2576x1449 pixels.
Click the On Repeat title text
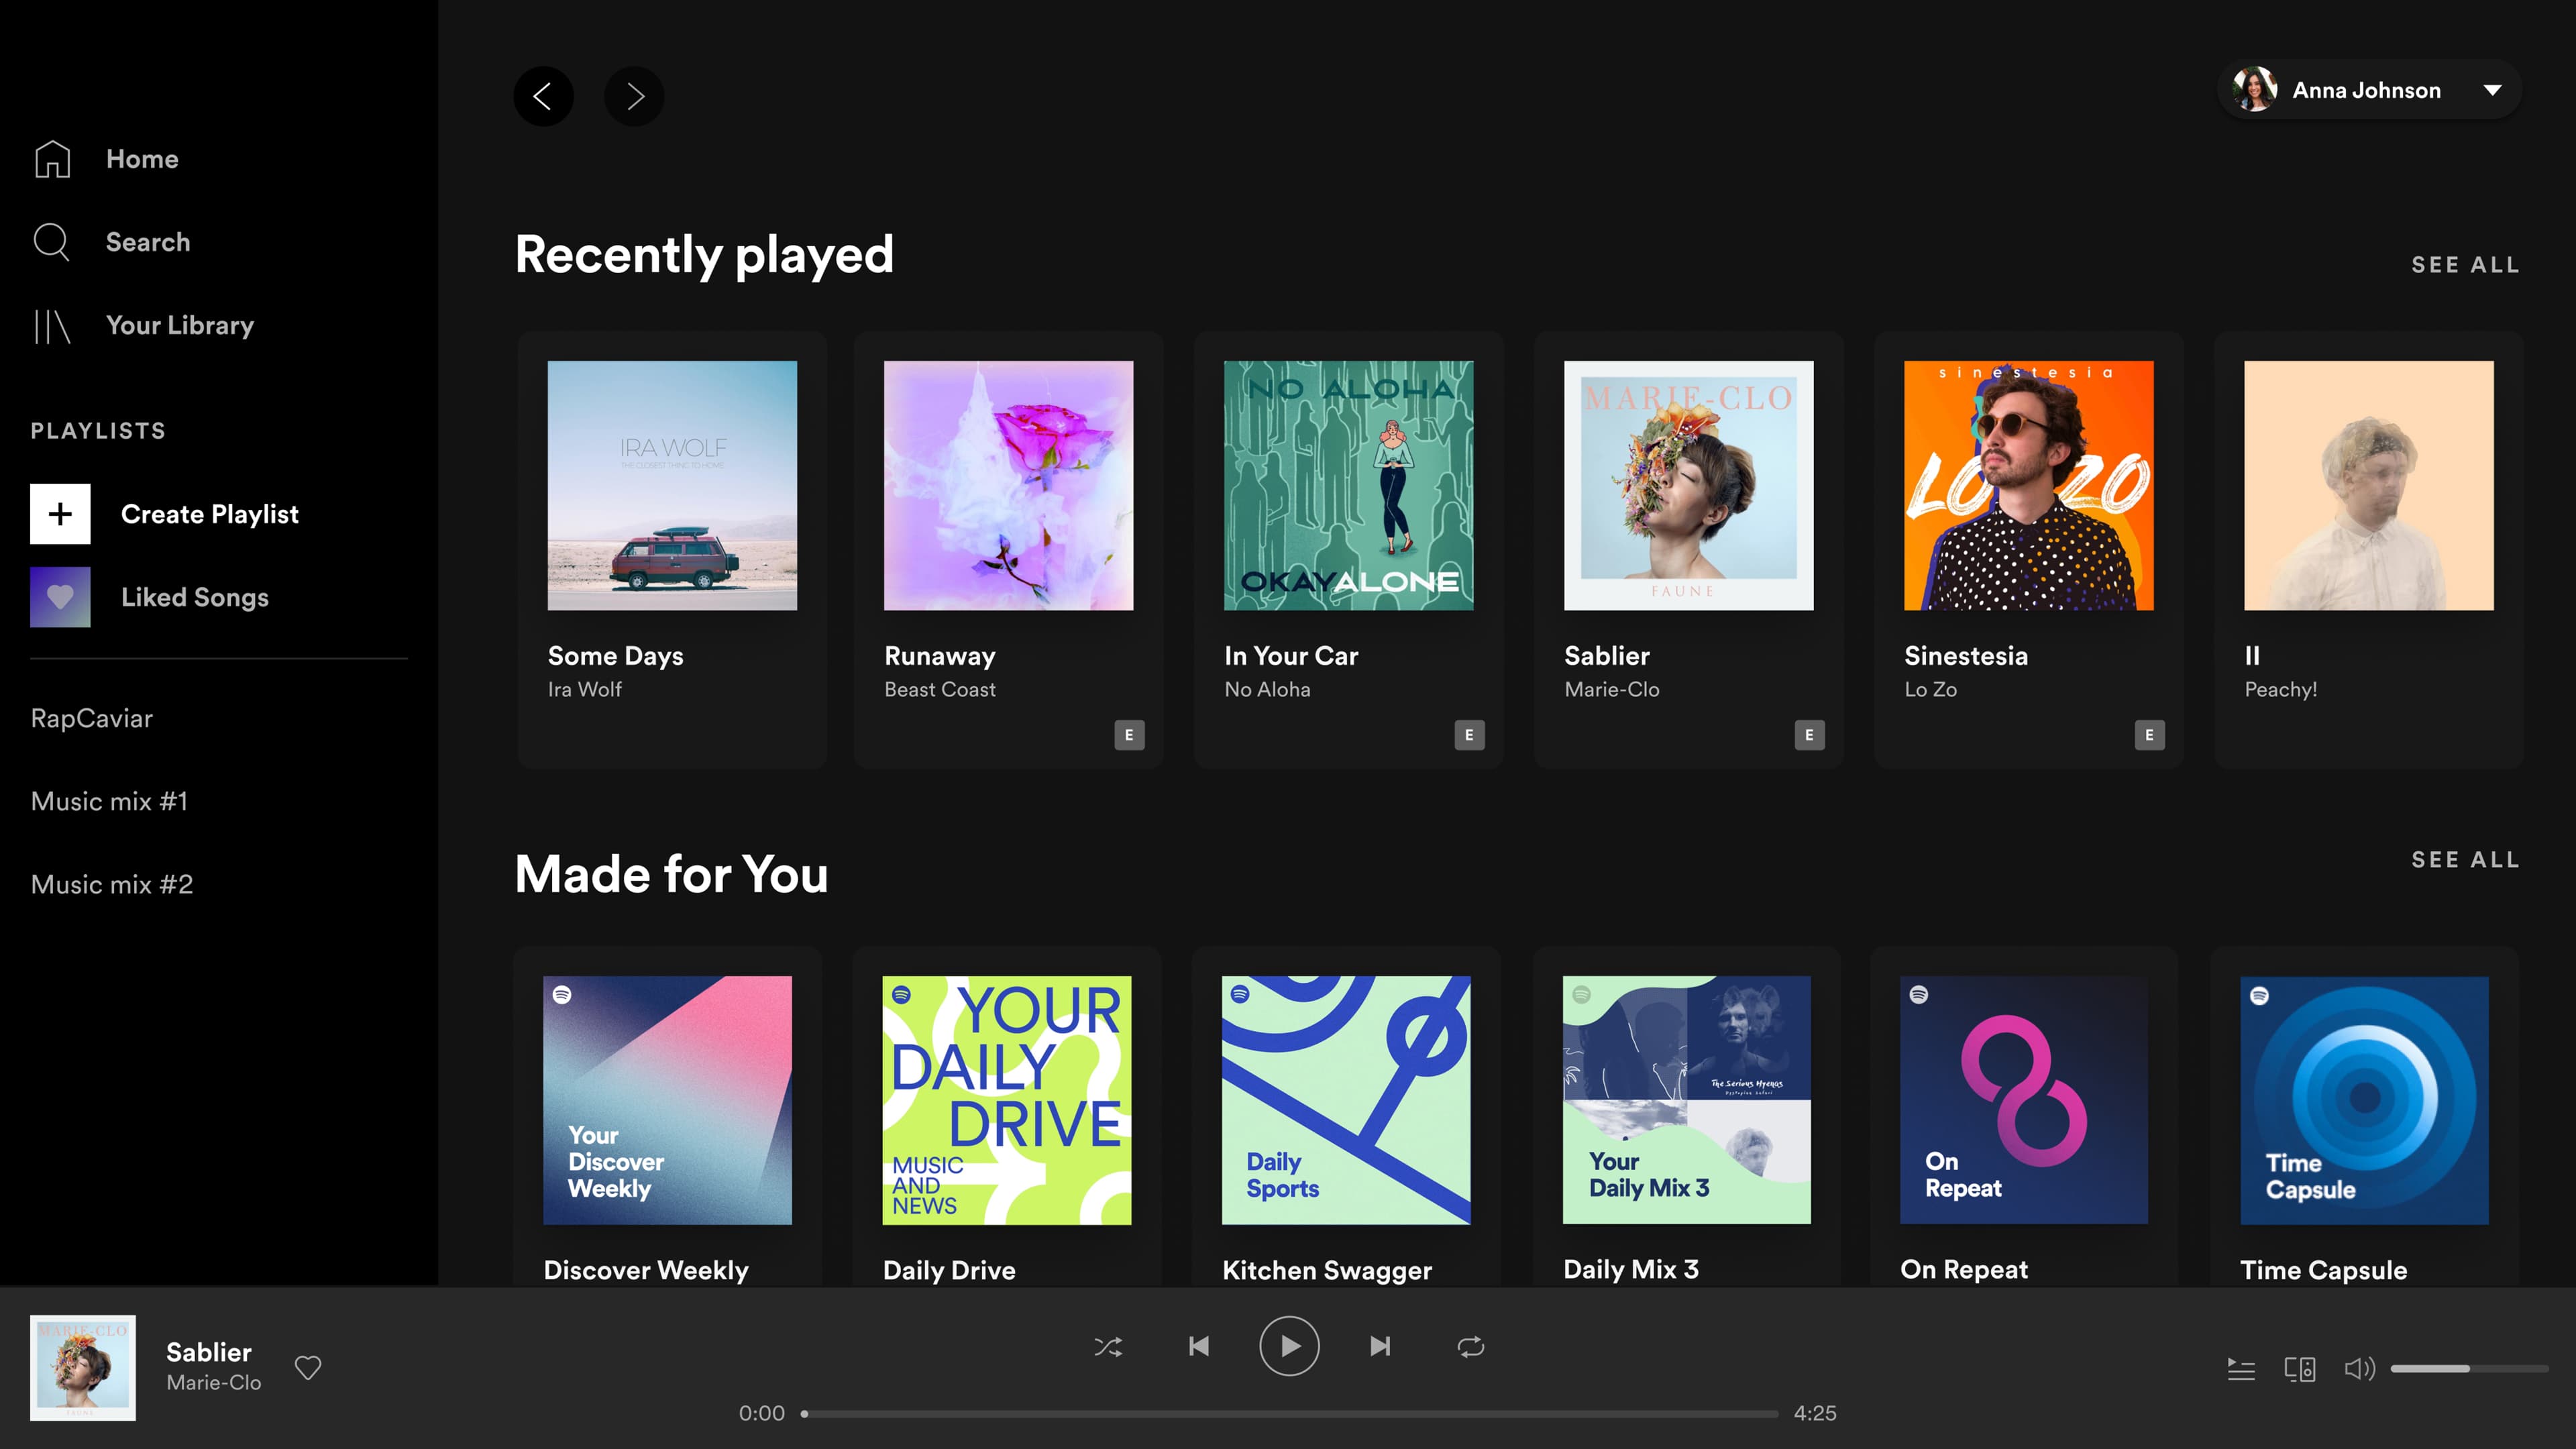1964,1270
